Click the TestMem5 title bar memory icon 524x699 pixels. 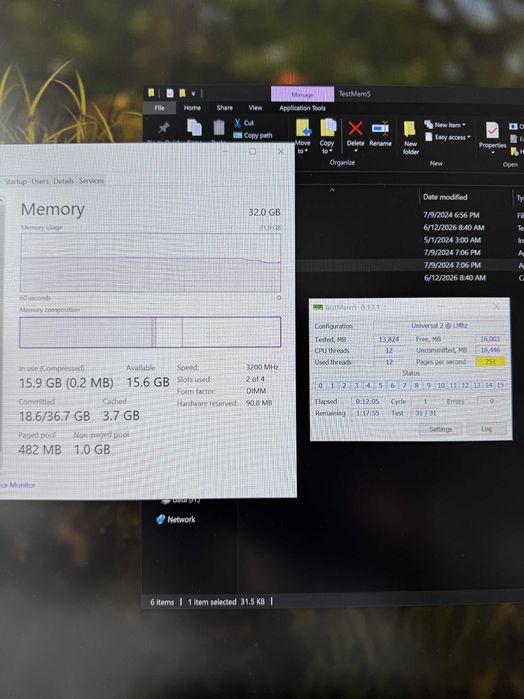[318, 307]
